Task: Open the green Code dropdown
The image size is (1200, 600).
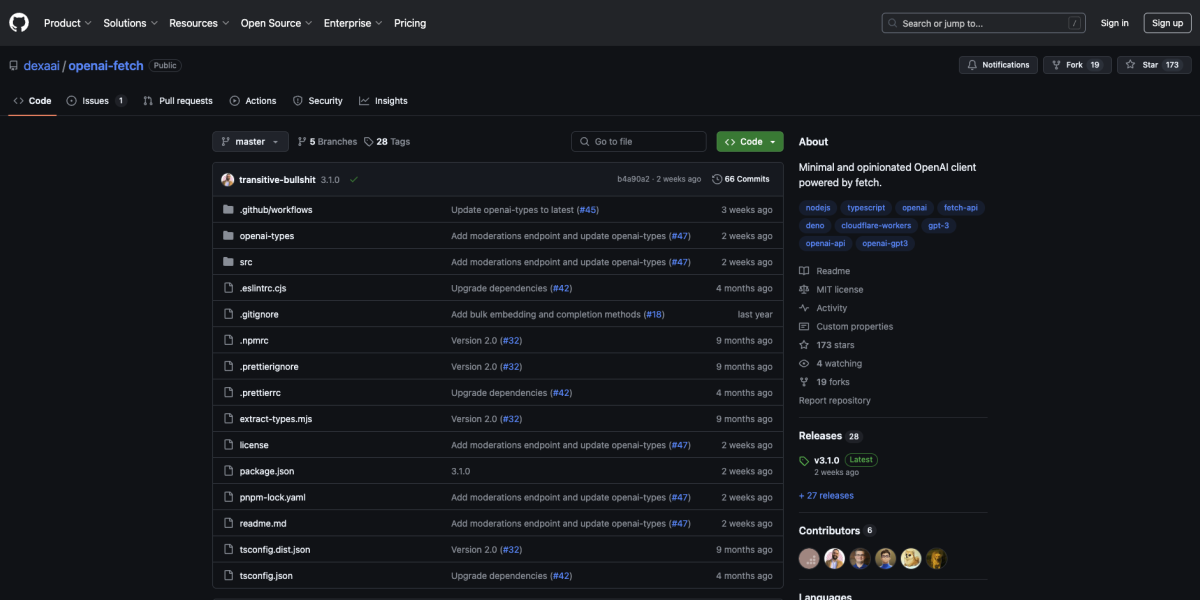Action: 749,141
